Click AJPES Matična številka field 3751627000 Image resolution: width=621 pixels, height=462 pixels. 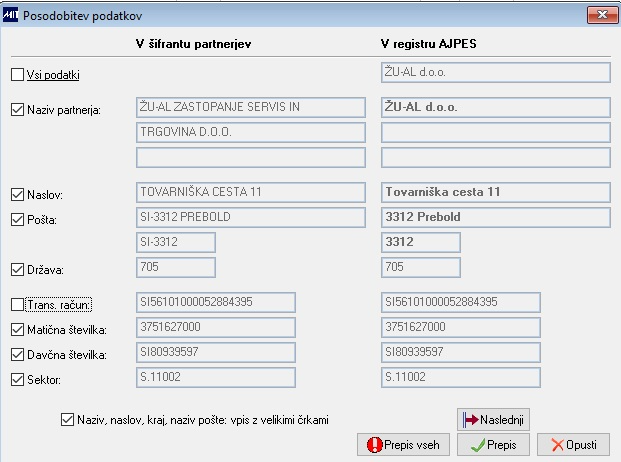click(x=461, y=327)
